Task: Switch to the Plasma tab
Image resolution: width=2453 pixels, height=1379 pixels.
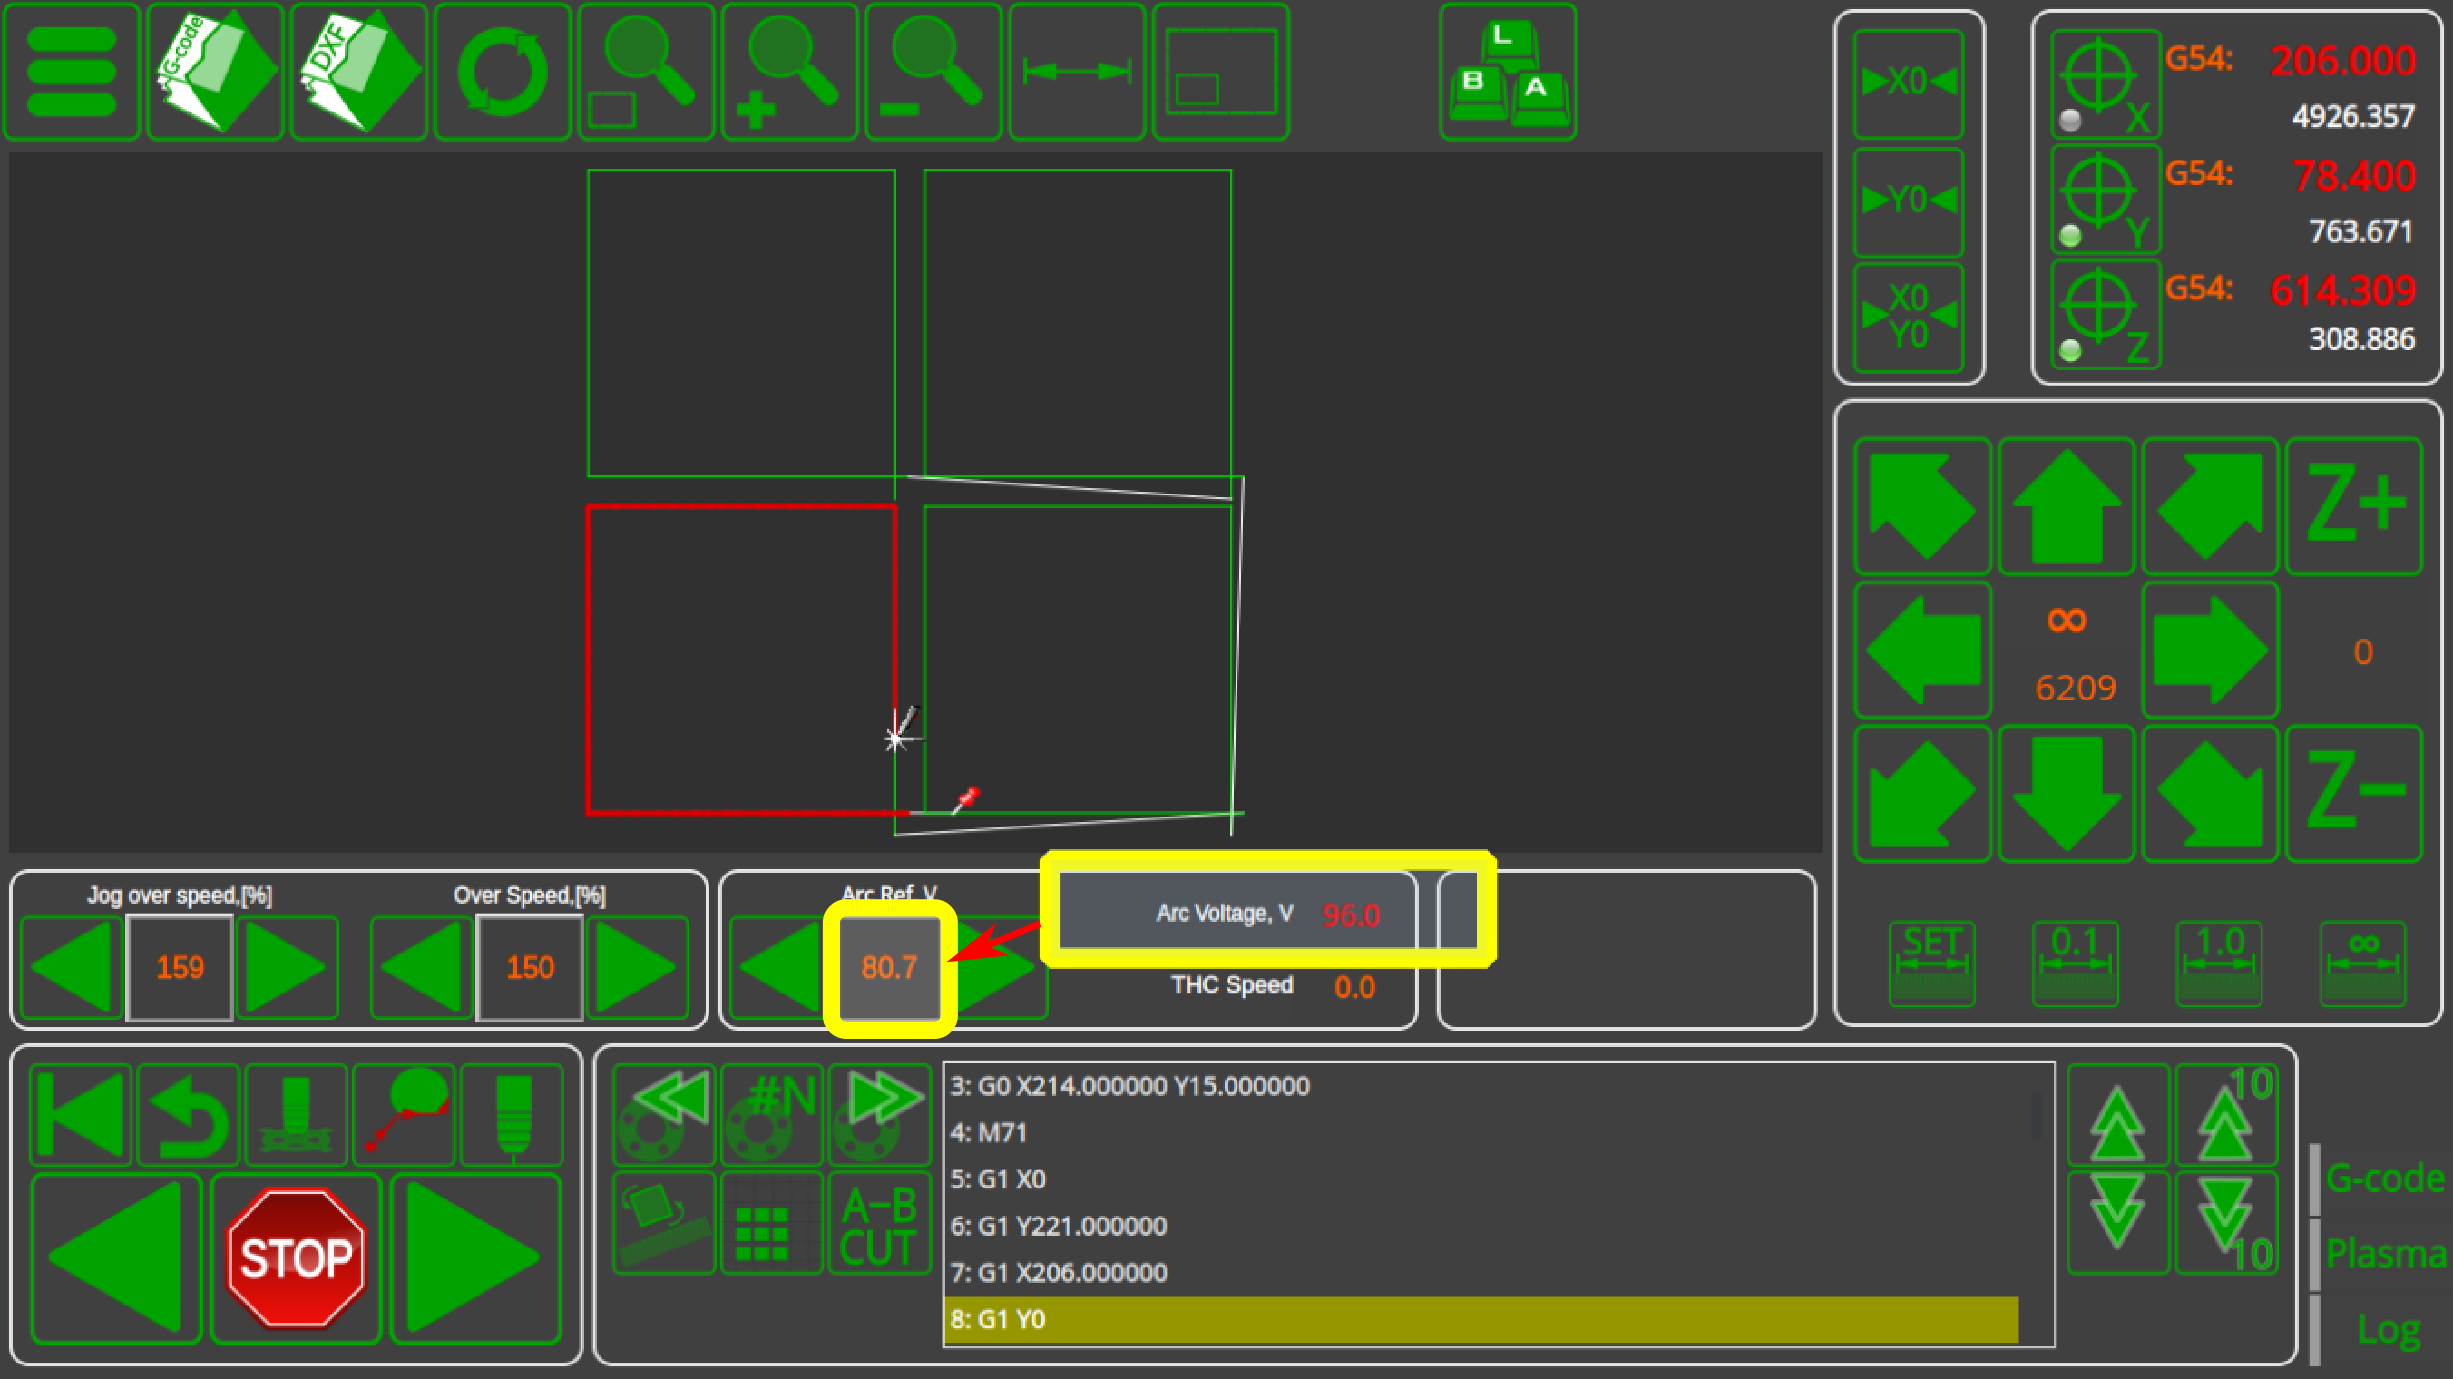Action: coord(2385,1253)
